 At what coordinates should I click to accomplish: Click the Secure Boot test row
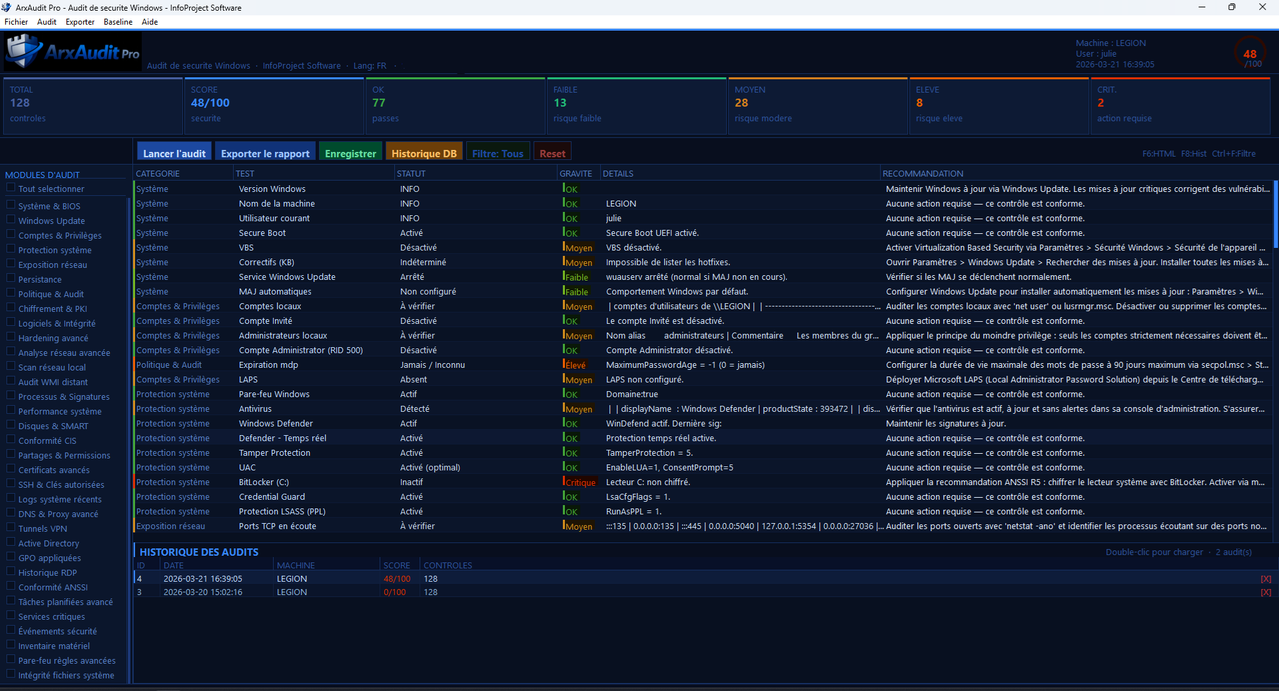tap(702, 233)
